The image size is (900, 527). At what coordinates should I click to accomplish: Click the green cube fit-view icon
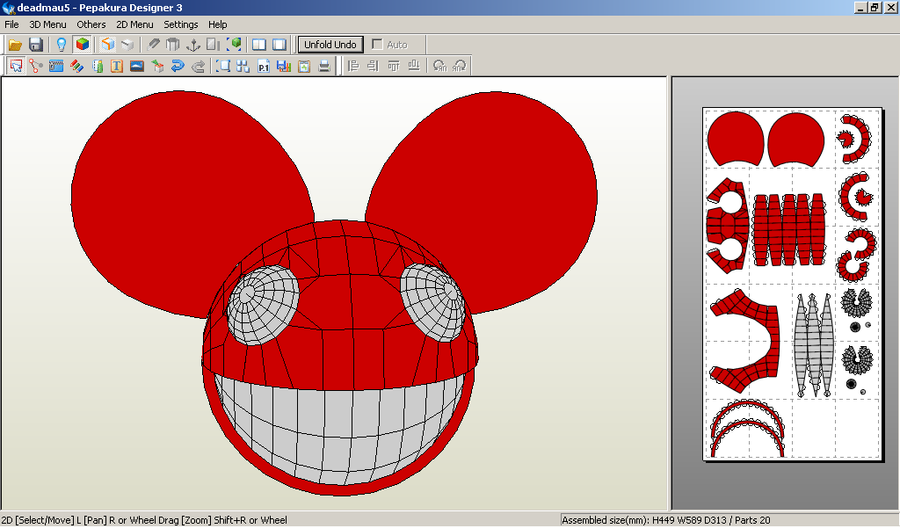(234, 44)
